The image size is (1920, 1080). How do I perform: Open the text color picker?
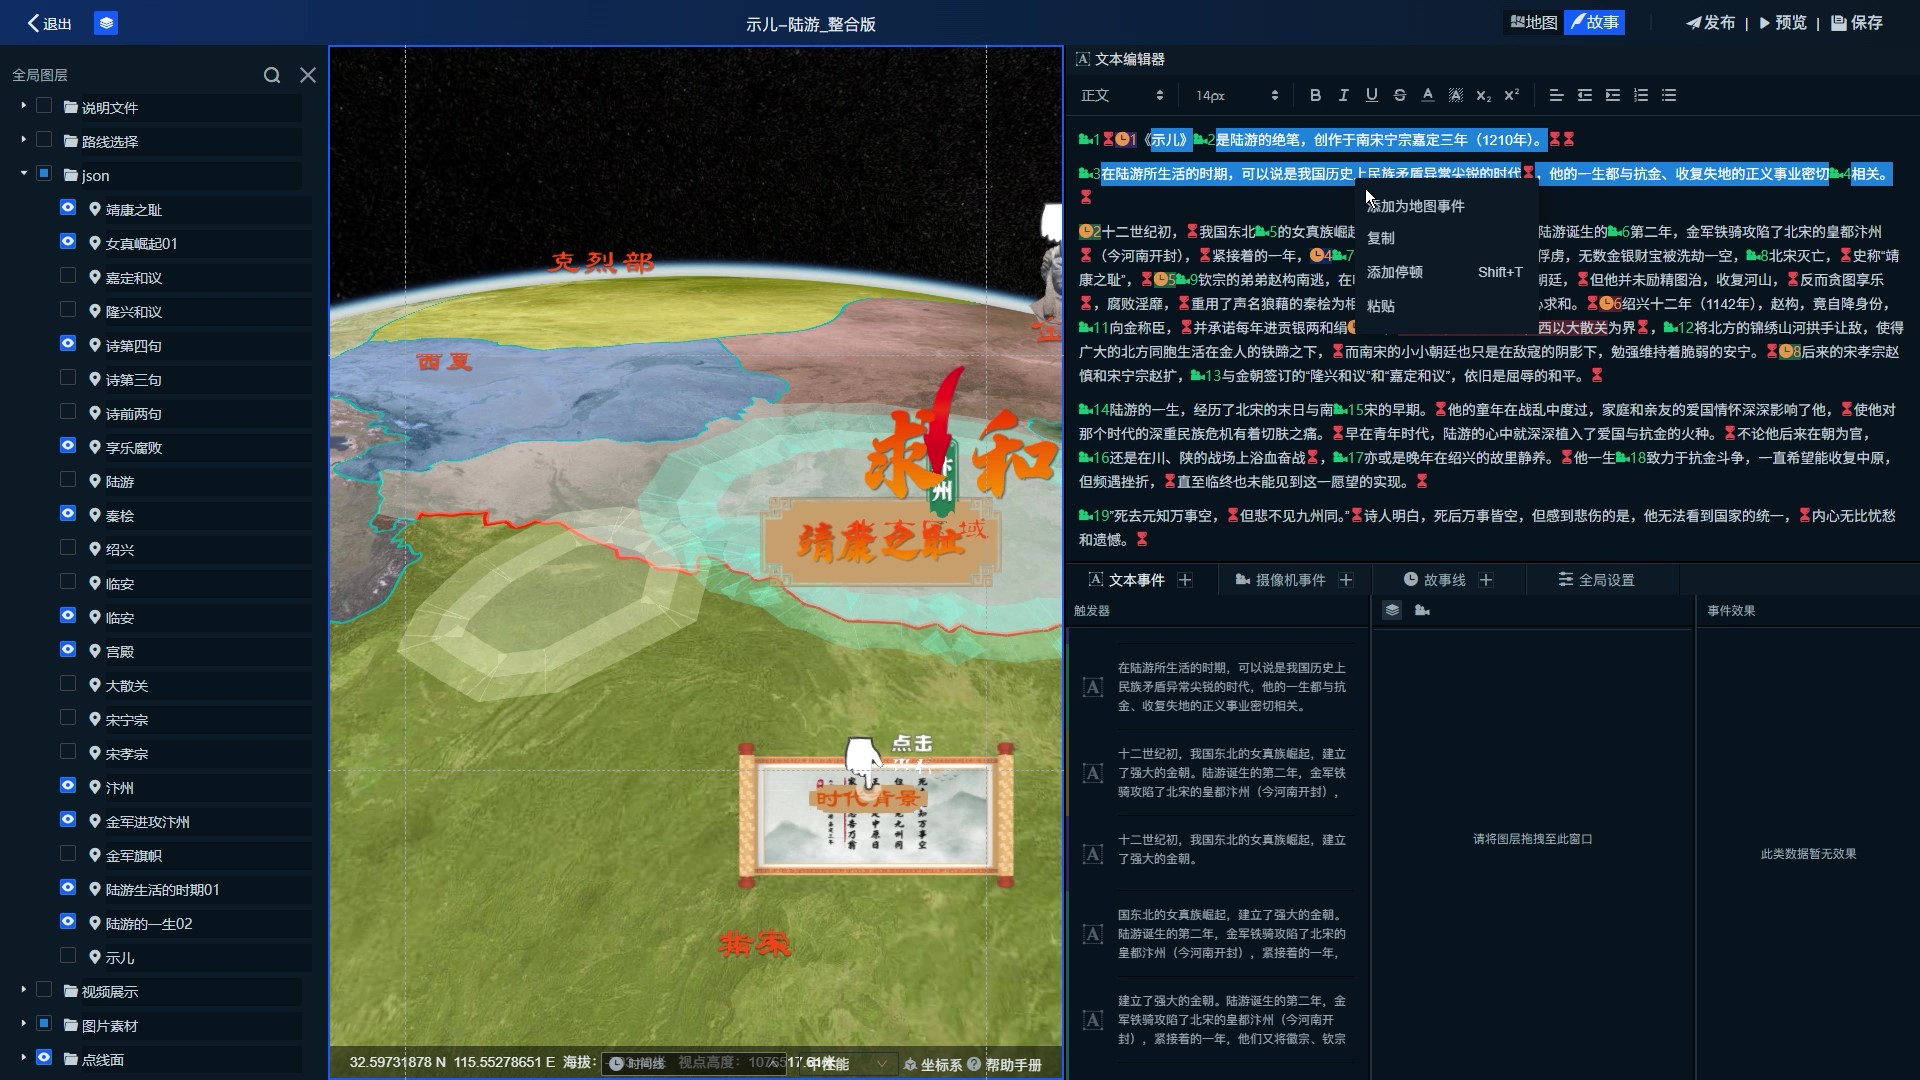coord(1427,95)
